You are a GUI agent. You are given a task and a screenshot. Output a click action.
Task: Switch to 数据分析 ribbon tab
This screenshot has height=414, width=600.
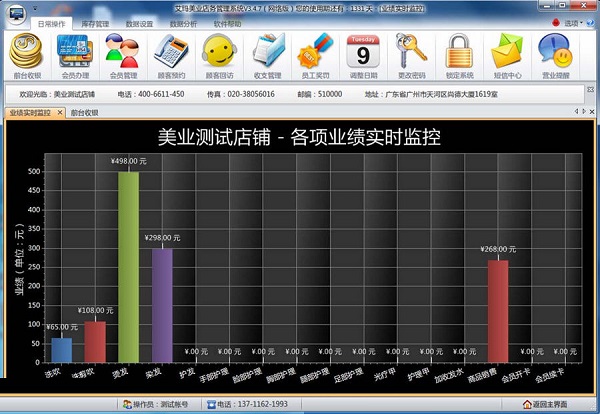(183, 24)
